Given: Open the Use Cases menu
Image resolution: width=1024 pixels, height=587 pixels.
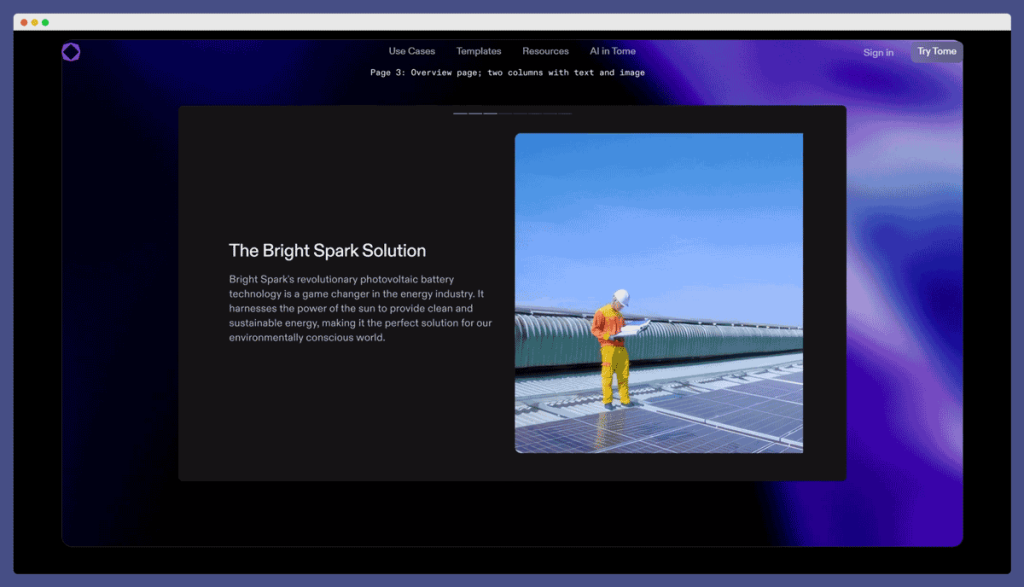Looking at the screenshot, I should [411, 51].
